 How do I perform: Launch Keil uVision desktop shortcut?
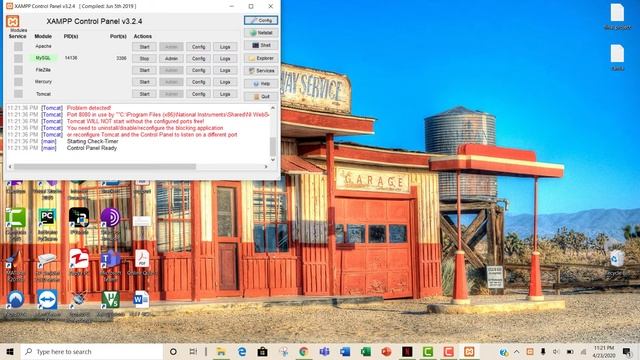pyautogui.click(x=110, y=300)
